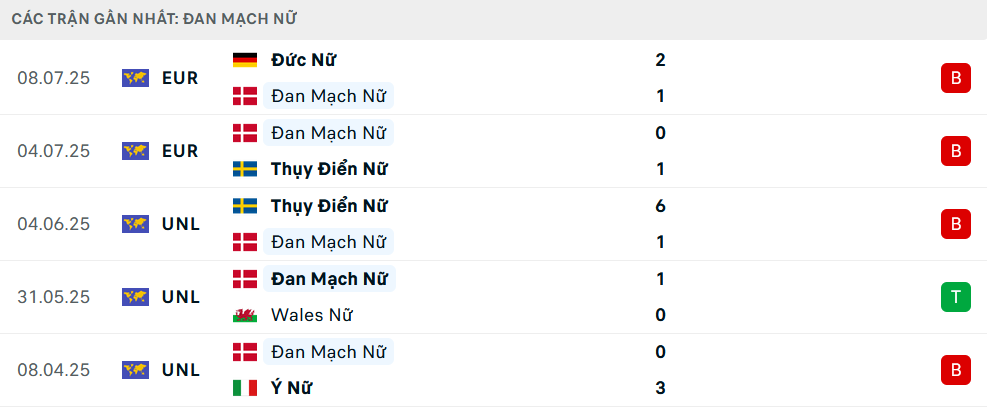Click the red B badge for Germany match

[956, 78]
